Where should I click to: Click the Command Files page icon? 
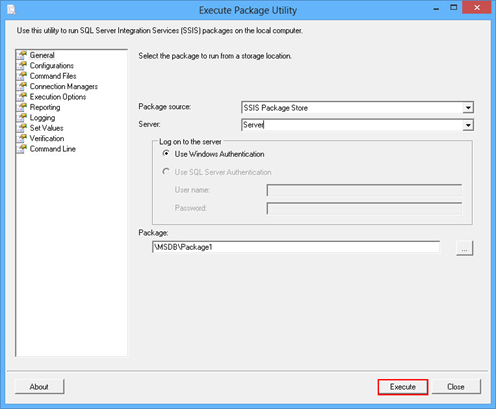point(22,76)
